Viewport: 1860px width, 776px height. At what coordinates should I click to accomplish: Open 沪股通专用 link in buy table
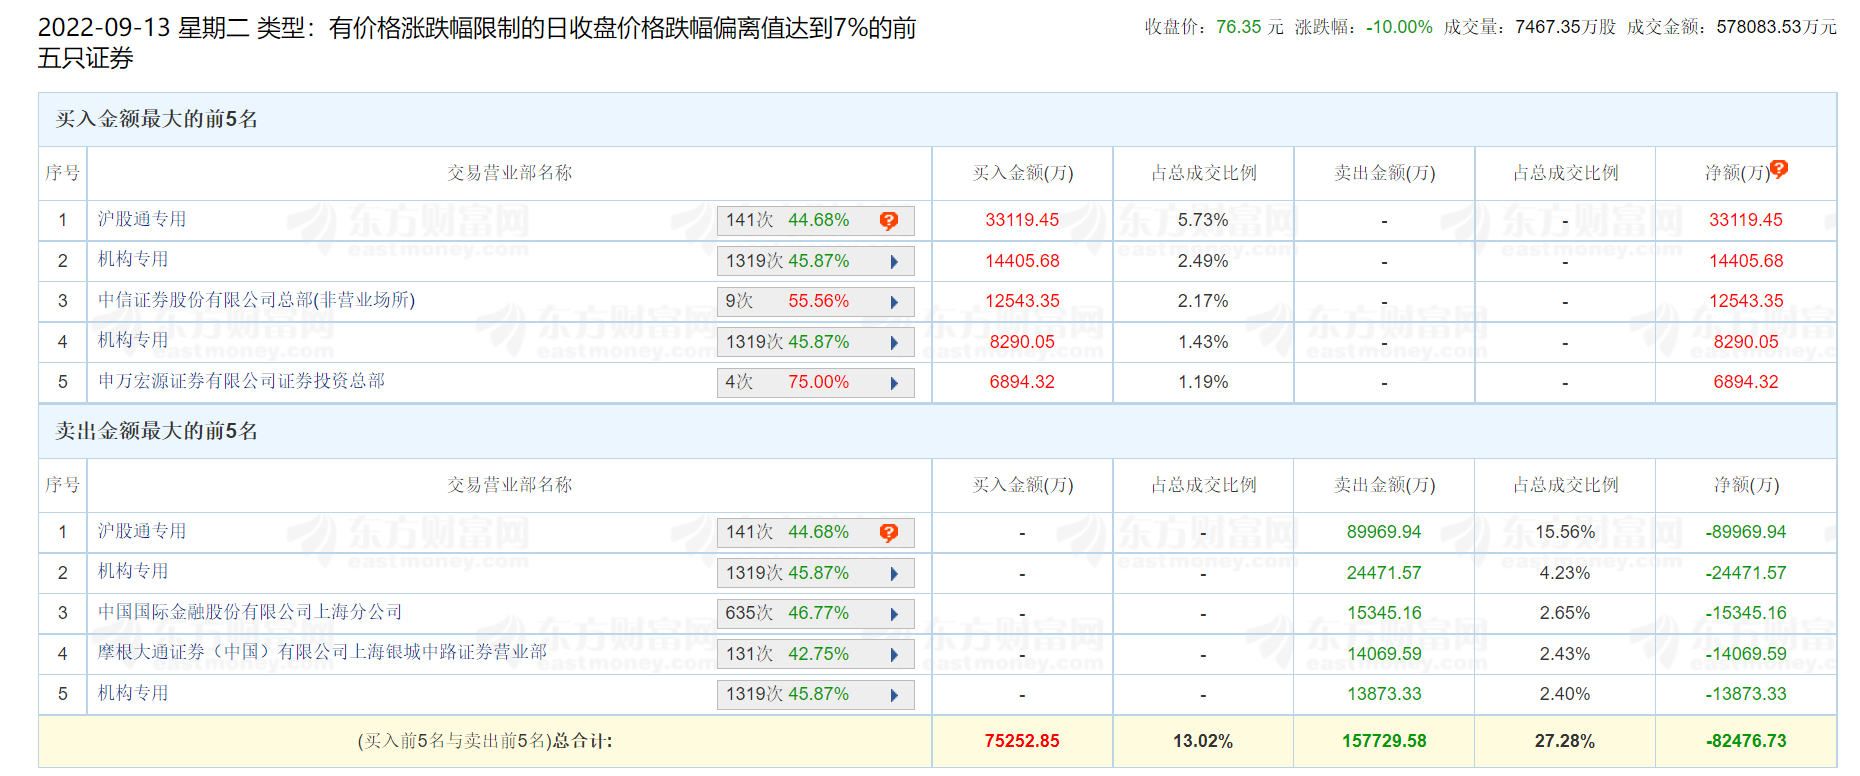tap(142, 219)
